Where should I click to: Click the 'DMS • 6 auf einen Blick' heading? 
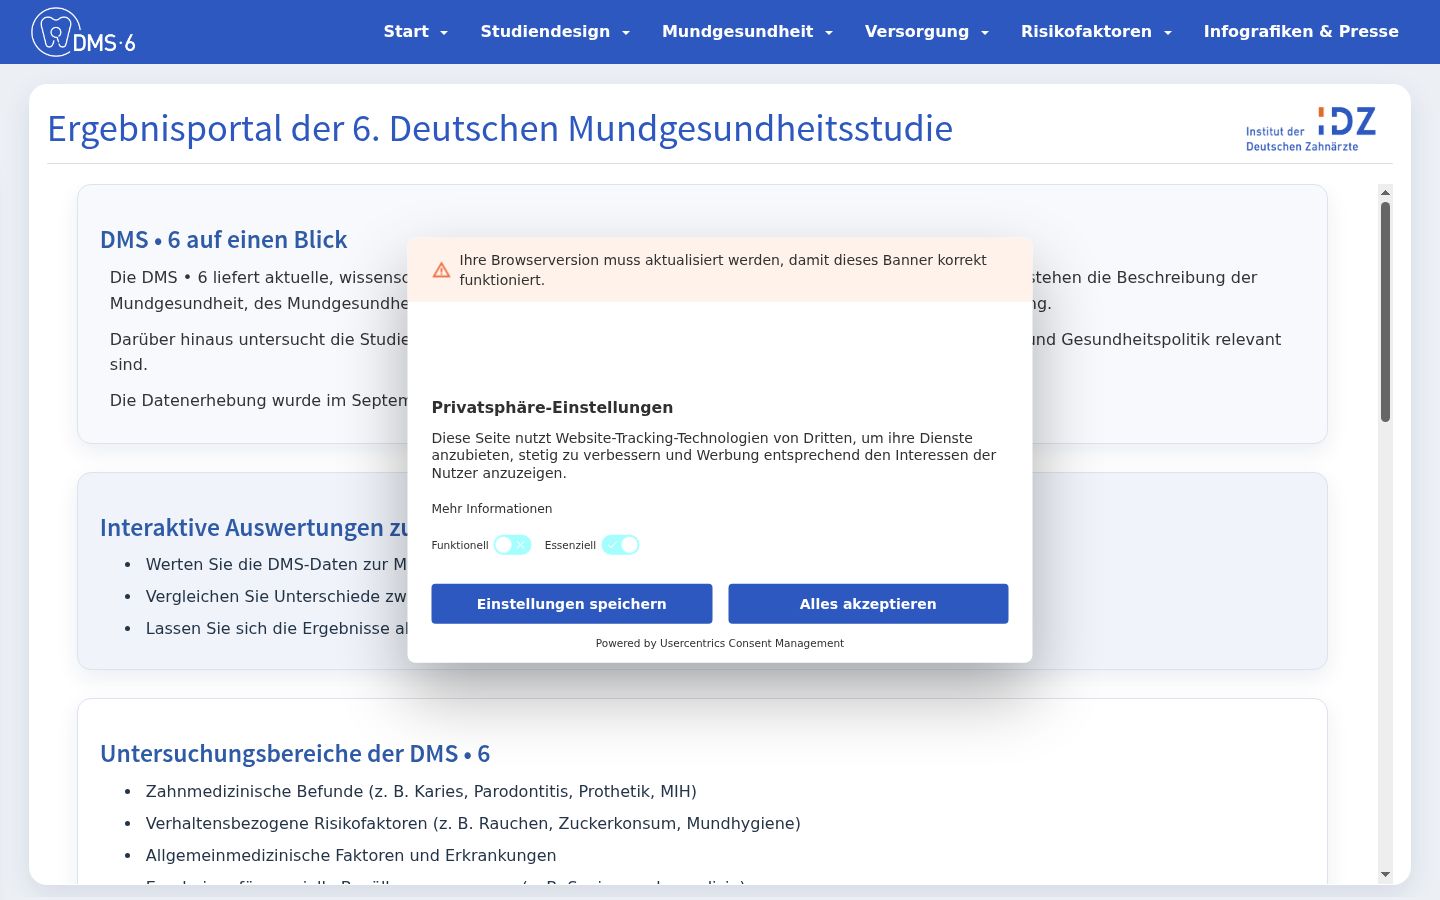point(224,240)
